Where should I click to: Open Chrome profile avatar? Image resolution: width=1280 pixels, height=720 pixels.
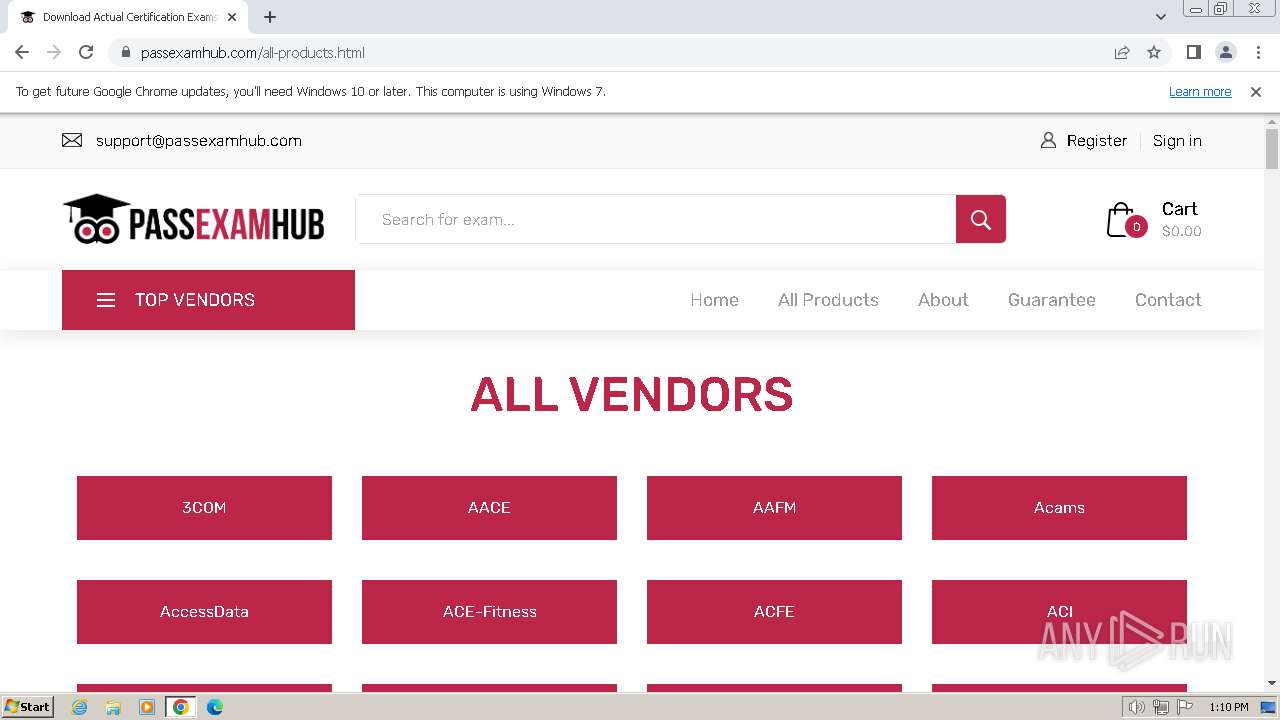pyautogui.click(x=1225, y=52)
